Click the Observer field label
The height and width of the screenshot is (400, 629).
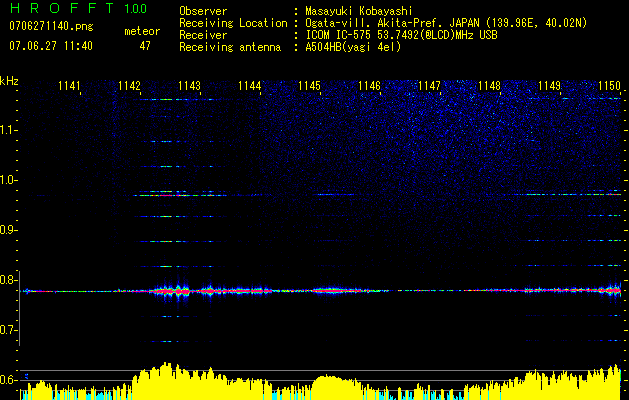pyautogui.click(x=203, y=11)
